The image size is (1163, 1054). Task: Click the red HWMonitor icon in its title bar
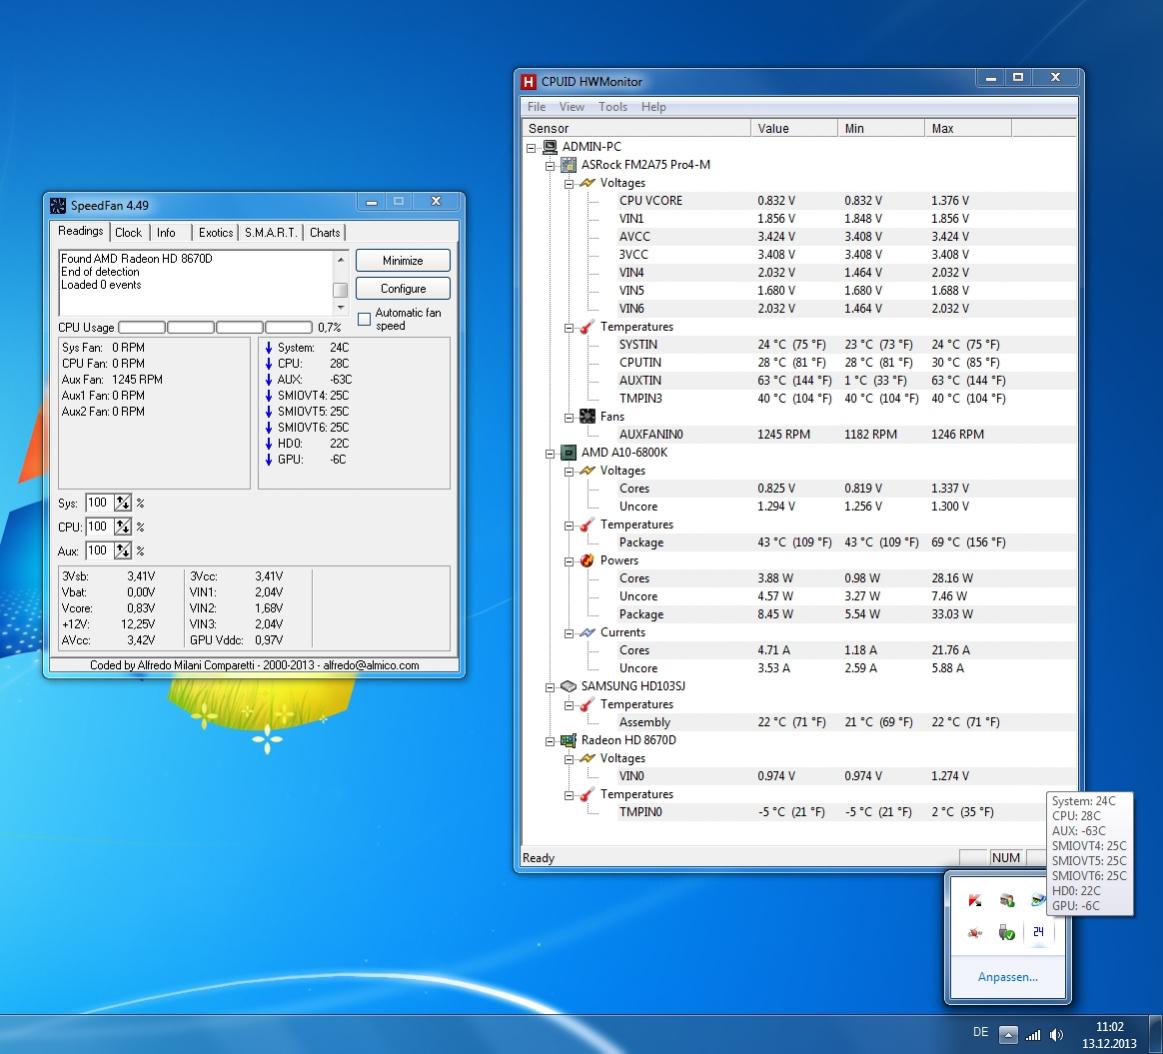(x=529, y=82)
